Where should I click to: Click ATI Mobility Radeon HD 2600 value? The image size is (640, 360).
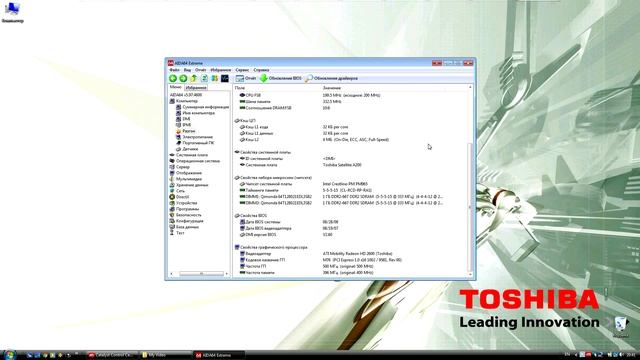pos(358,253)
